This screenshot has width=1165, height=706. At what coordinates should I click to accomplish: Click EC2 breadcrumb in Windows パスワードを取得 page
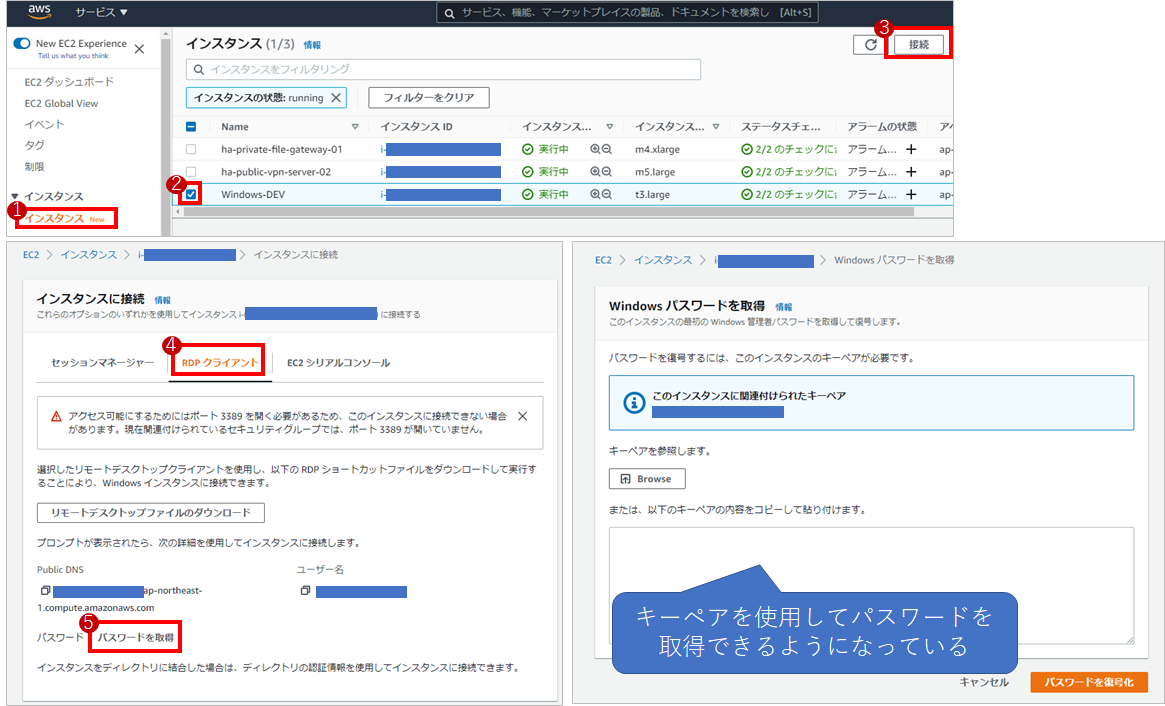603,260
